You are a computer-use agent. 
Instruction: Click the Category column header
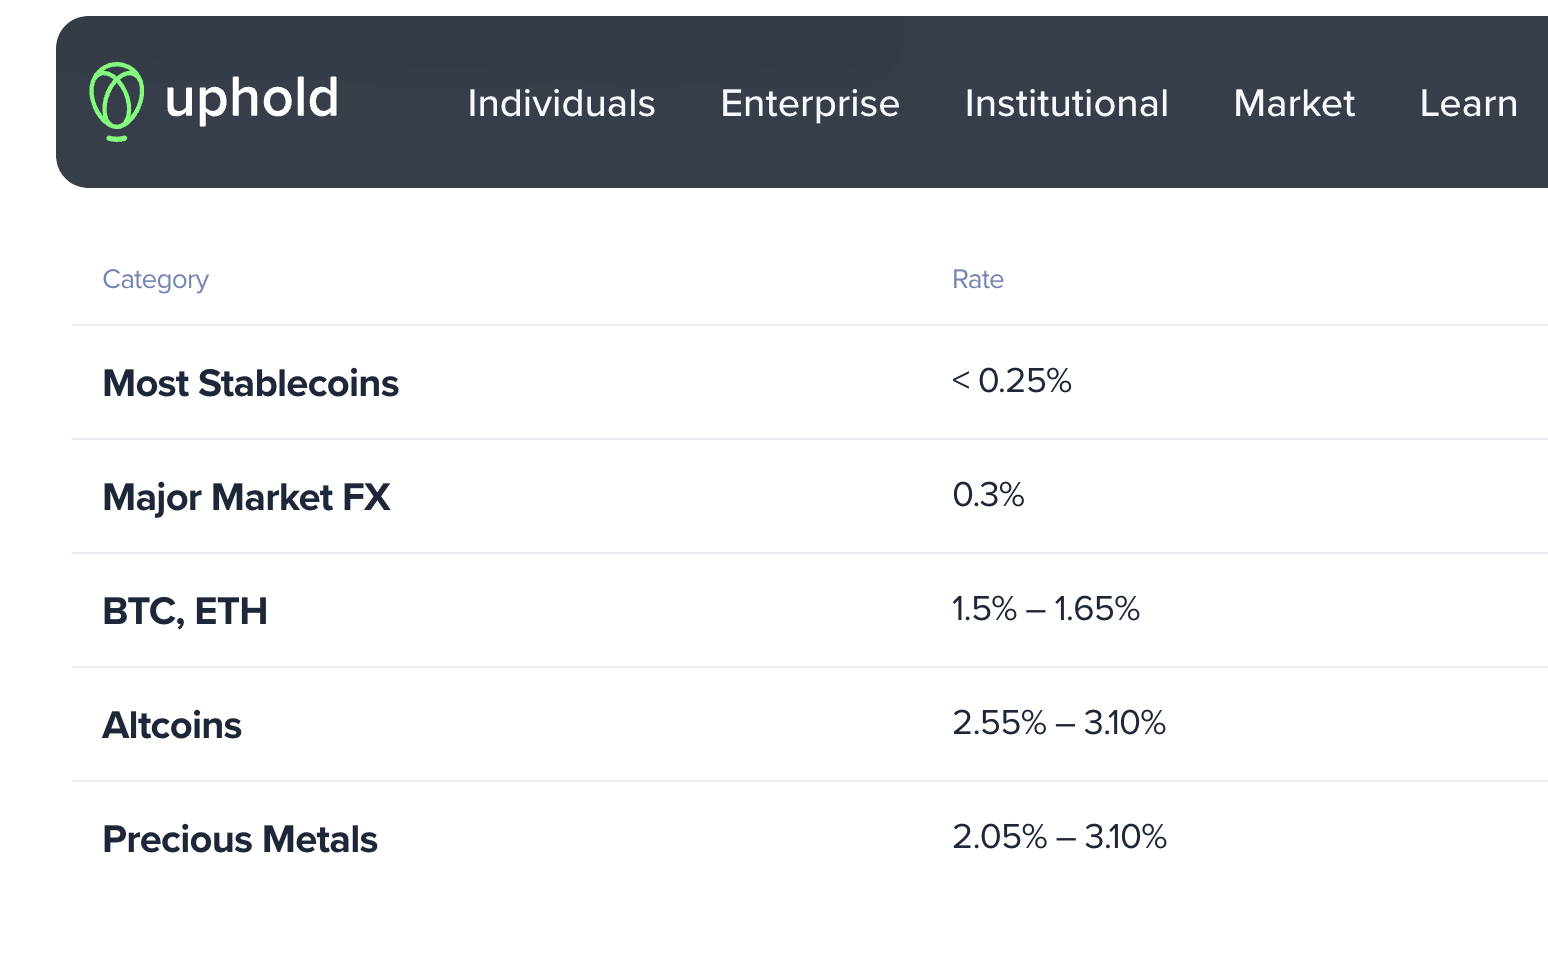pos(156,279)
